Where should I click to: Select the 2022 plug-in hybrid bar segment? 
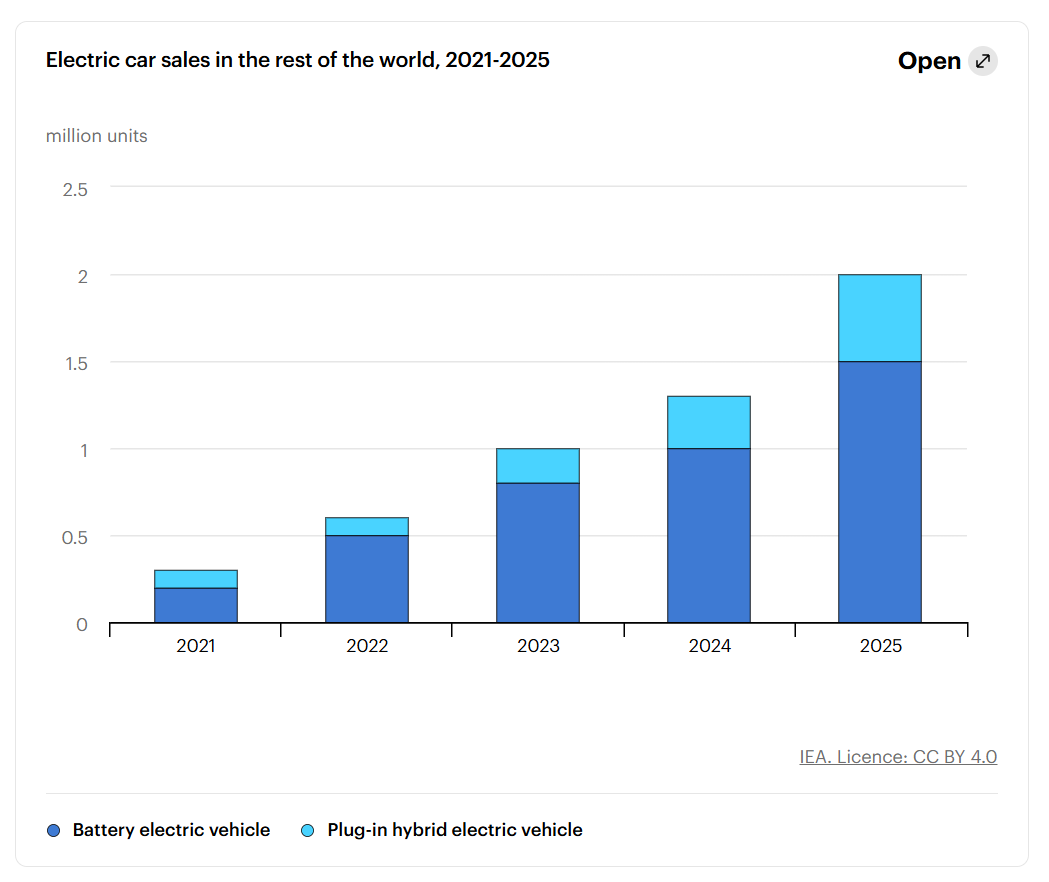click(367, 527)
